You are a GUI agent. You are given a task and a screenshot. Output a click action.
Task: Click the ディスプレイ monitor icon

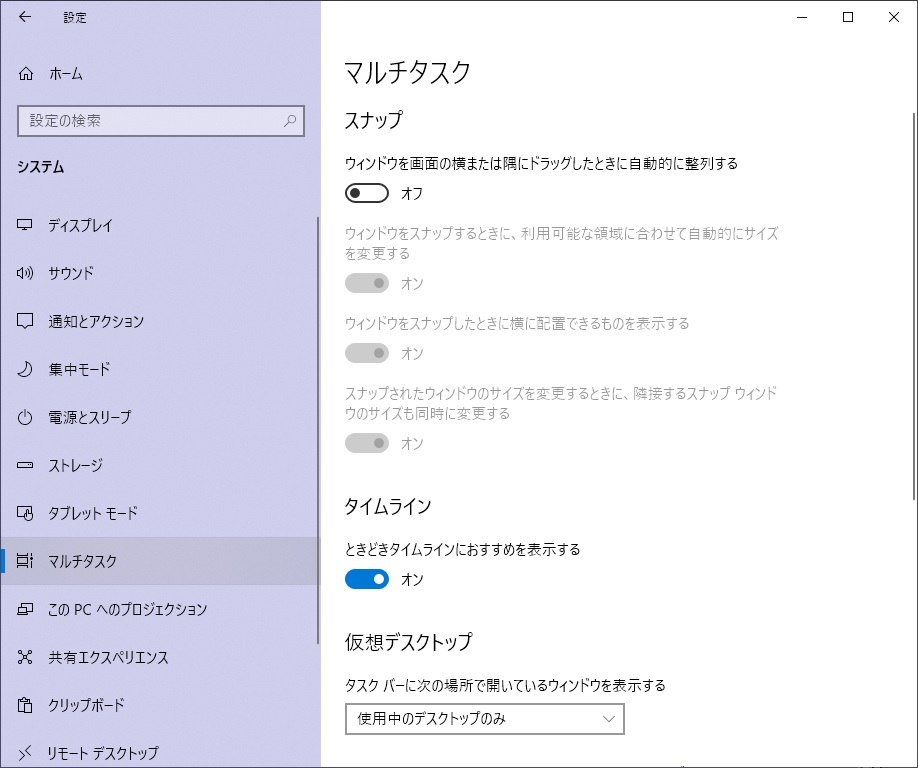25,225
